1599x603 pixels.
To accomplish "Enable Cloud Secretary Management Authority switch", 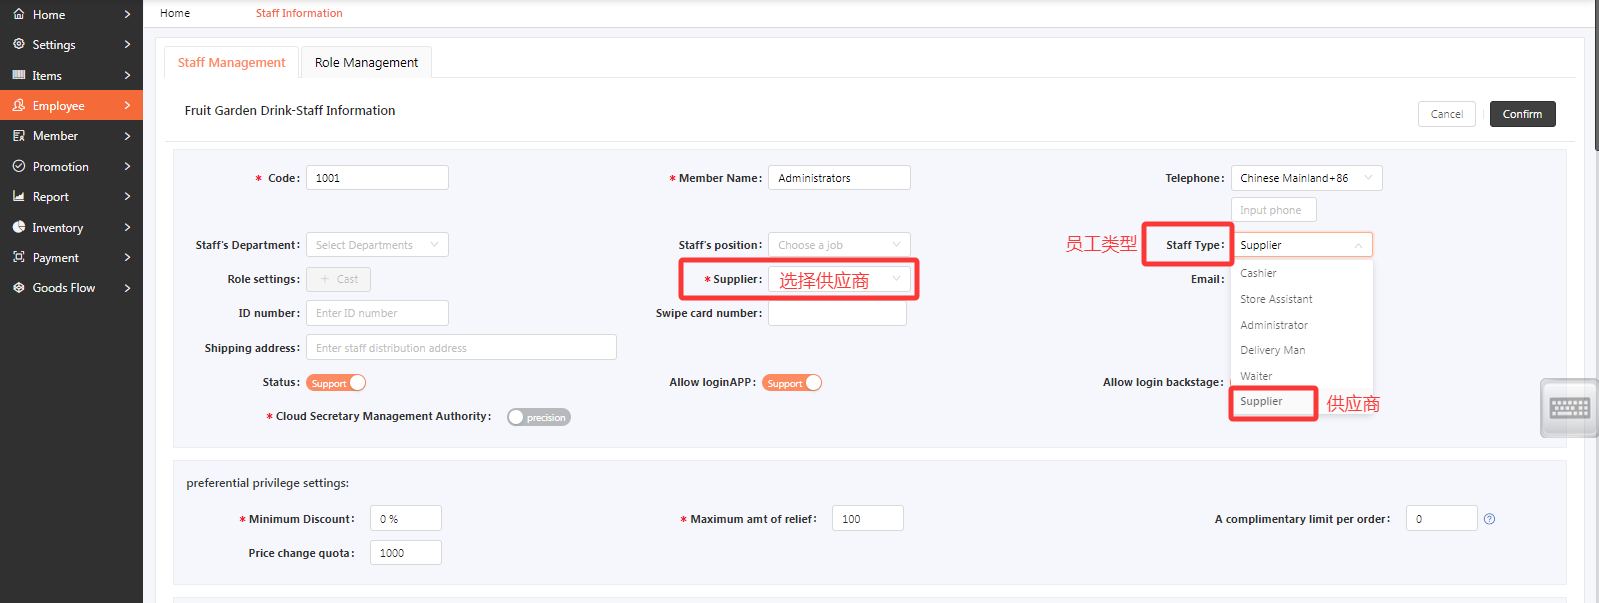I will (x=538, y=417).
